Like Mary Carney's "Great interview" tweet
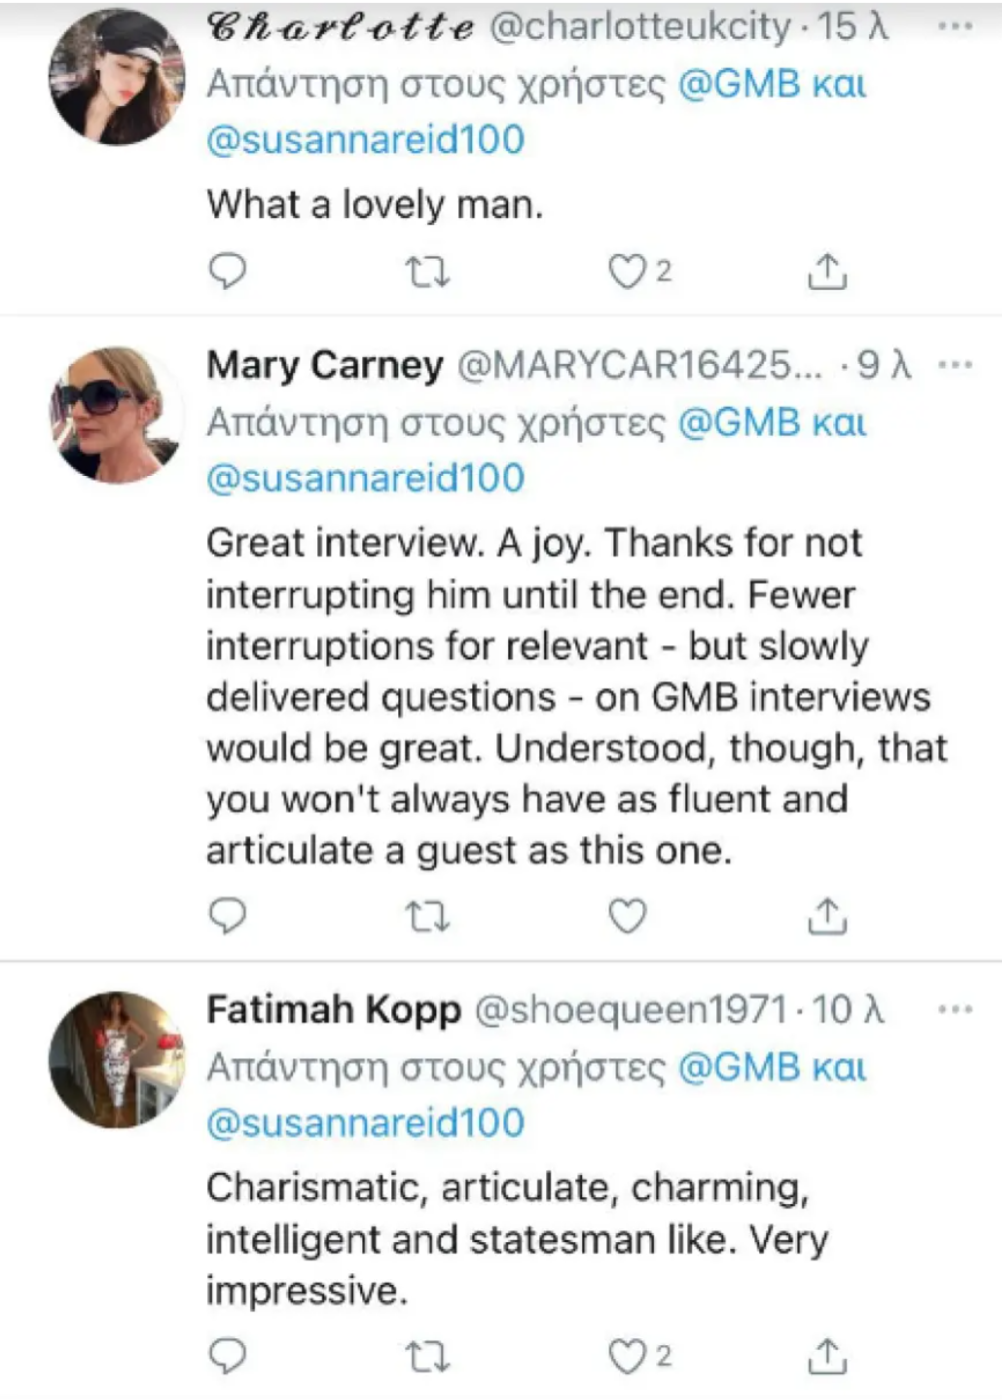 point(627,916)
